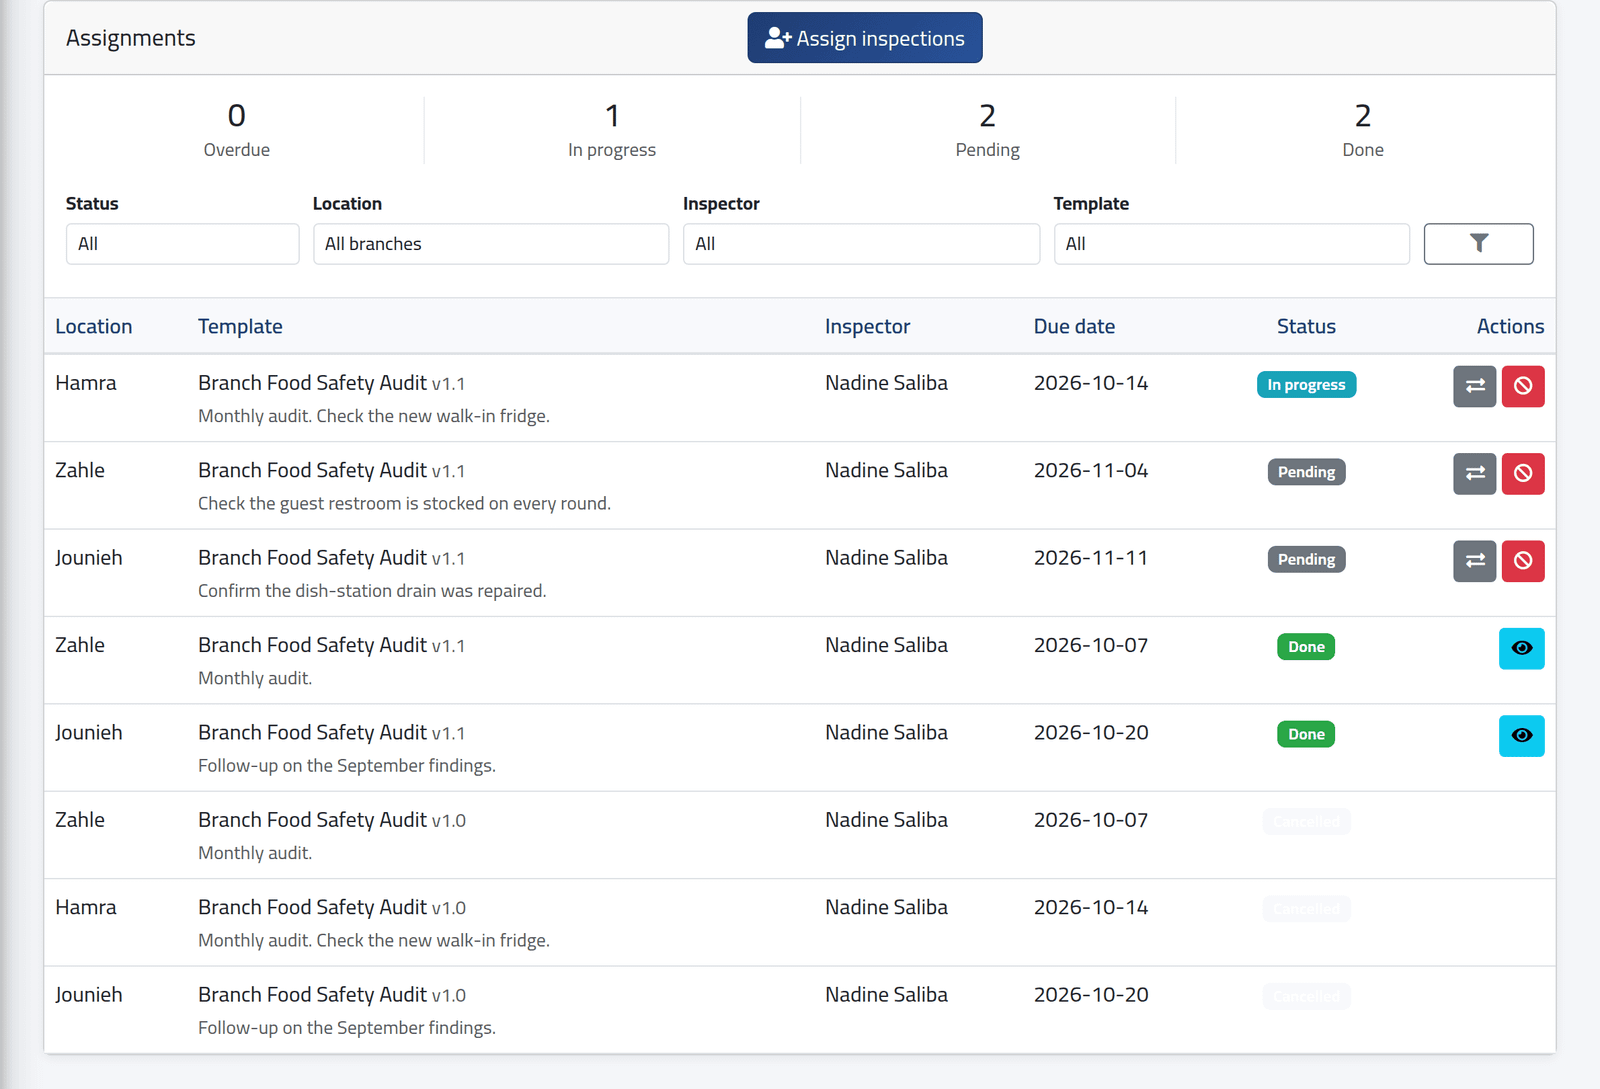This screenshot has height=1089, width=1600.
Task: Reassign the Jounieh 2026-11-11 assignment
Action: (x=1474, y=561)
